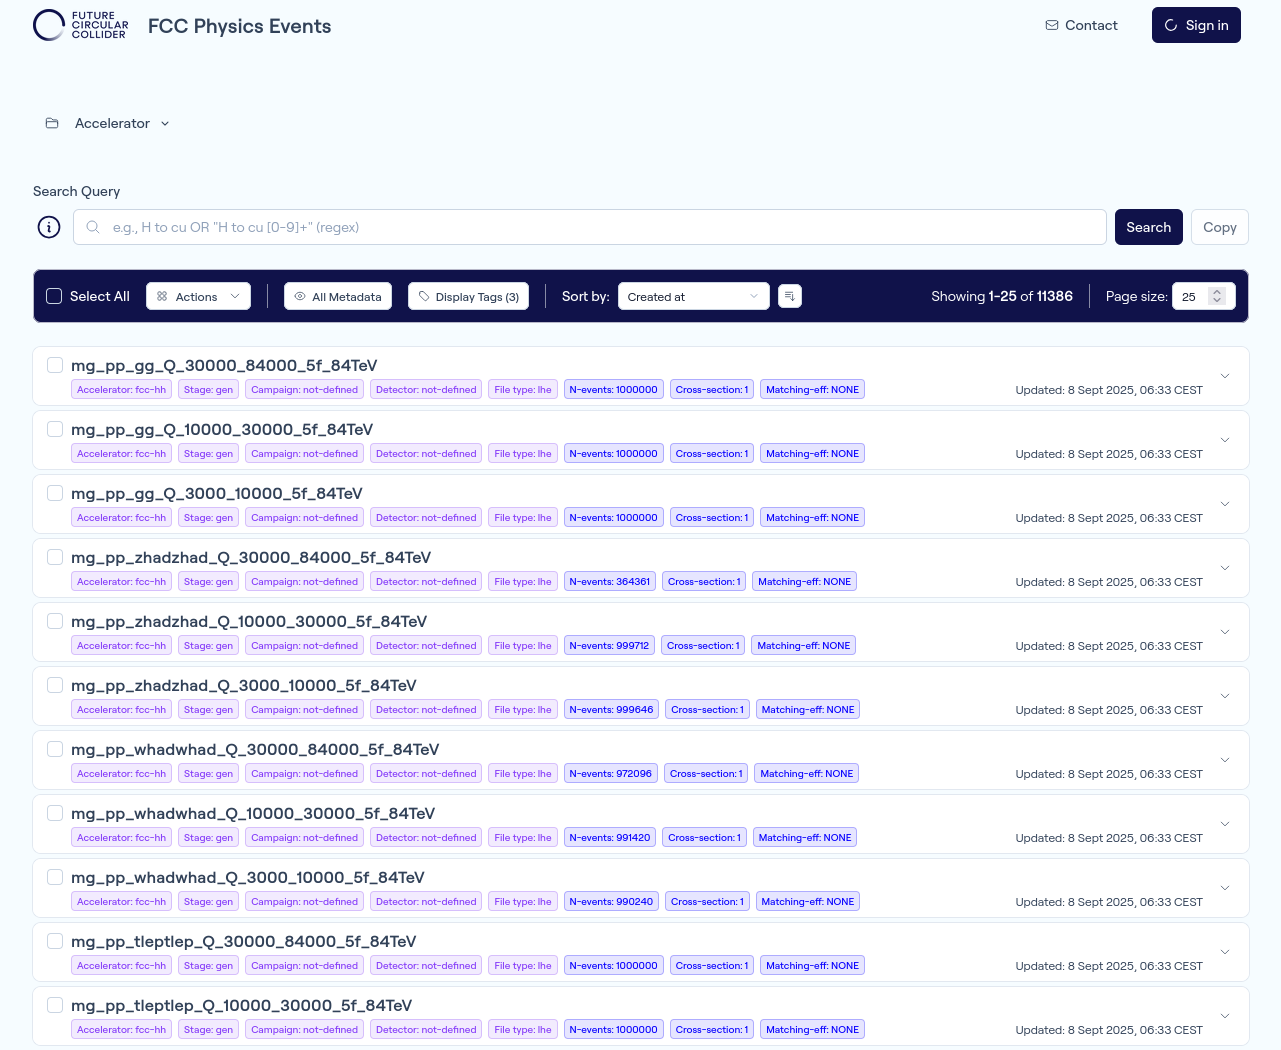Open the Sort by Created at dropdown
The width and height of the screenshot is (1281, 1050).
coord(693,296)
